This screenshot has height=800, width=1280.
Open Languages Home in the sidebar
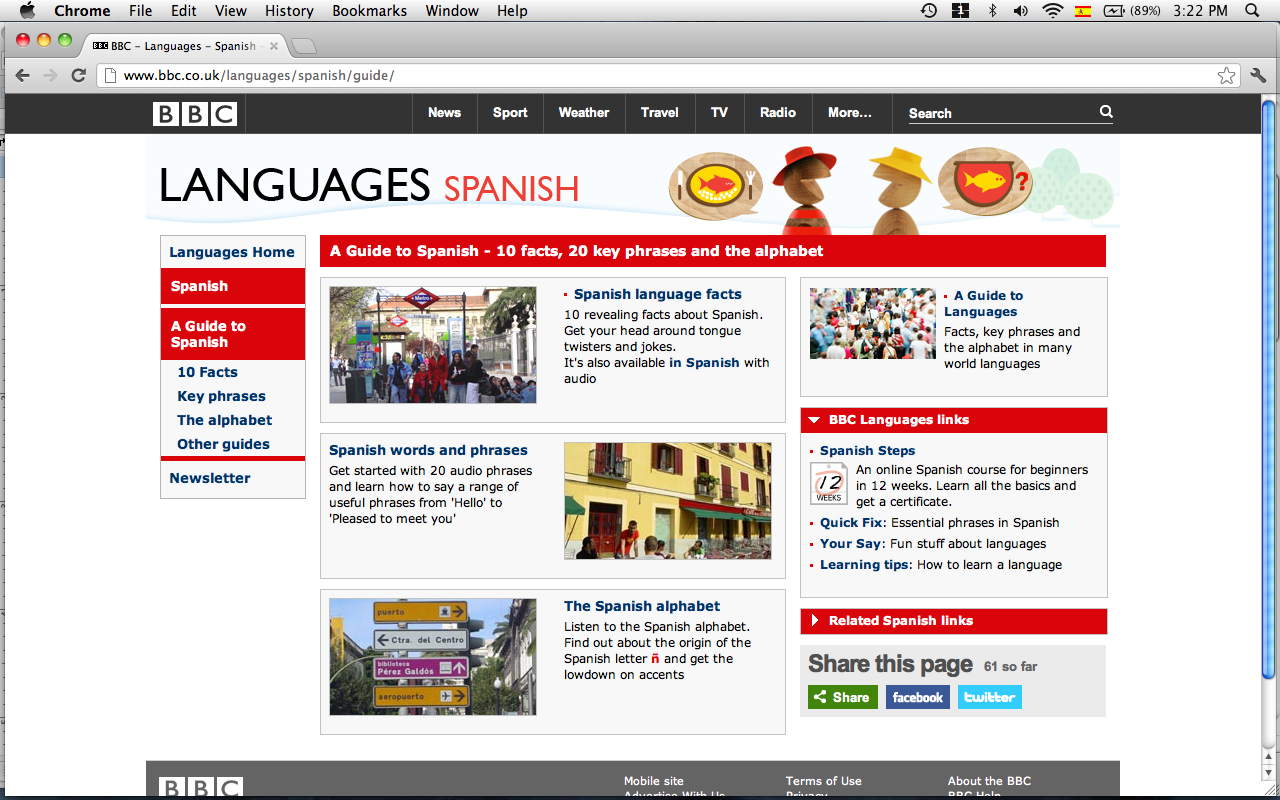[232, 252]
